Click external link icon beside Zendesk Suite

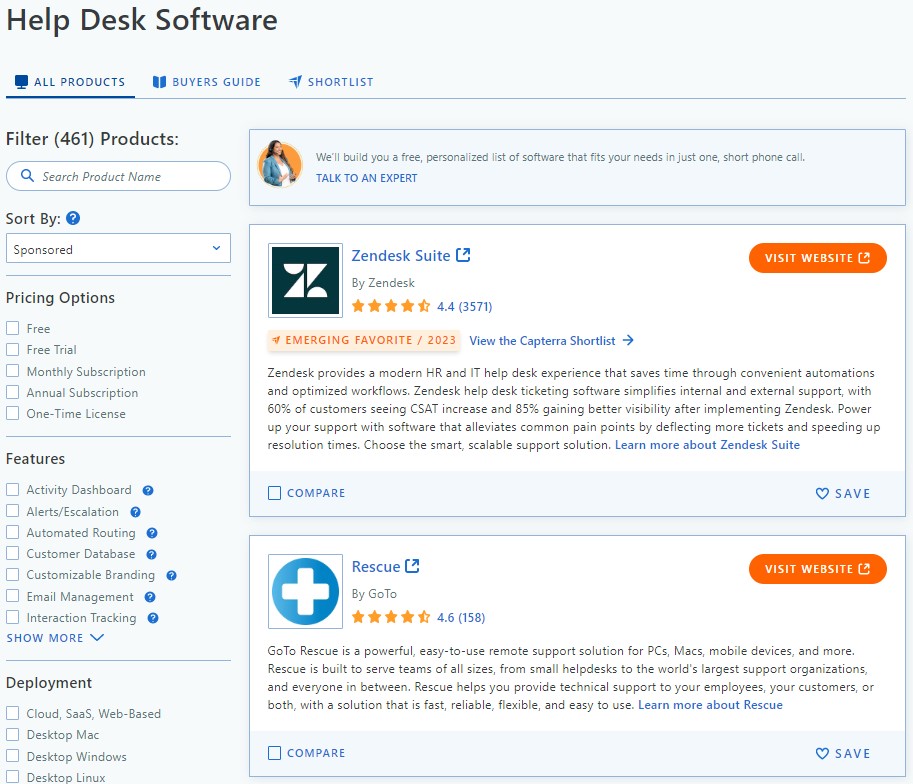(x=463, y=255)
